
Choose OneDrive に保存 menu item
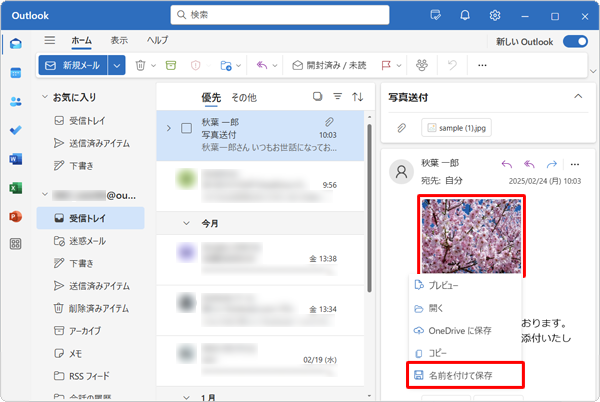click(465, 331)
